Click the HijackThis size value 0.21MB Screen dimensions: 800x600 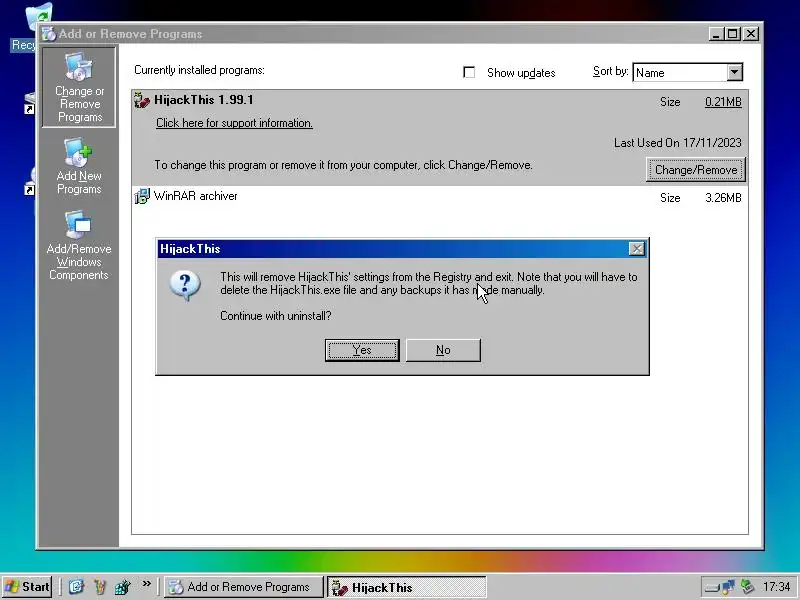pyautogui.click(x=723, y=102)
